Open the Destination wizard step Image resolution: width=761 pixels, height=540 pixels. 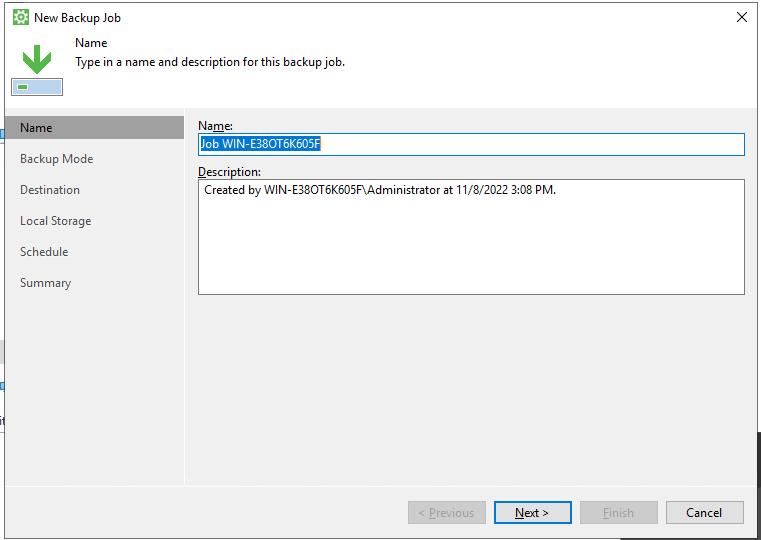click(x=50, y=190)
